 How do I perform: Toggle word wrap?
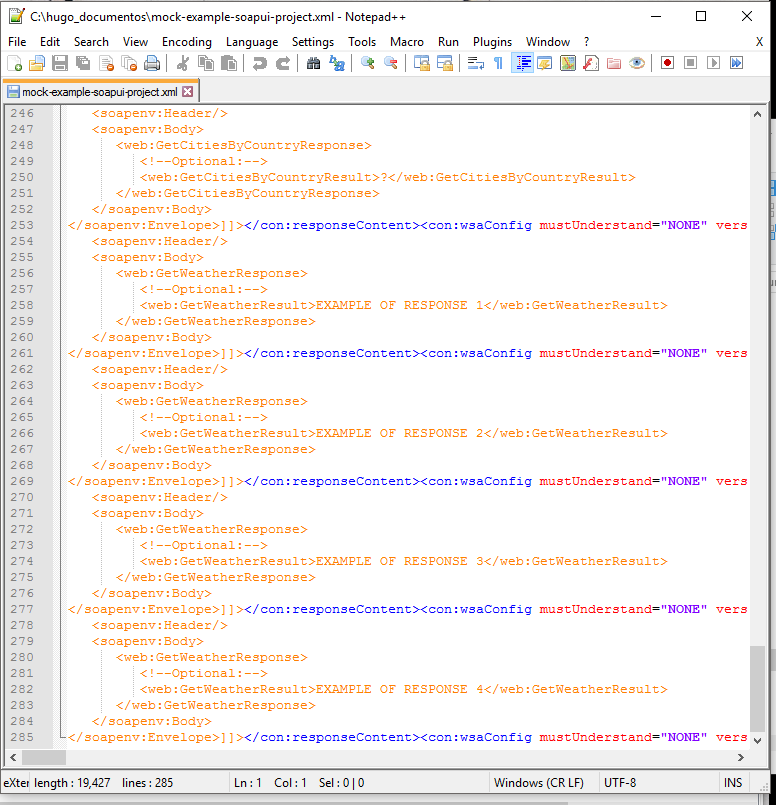click(476, 63)
